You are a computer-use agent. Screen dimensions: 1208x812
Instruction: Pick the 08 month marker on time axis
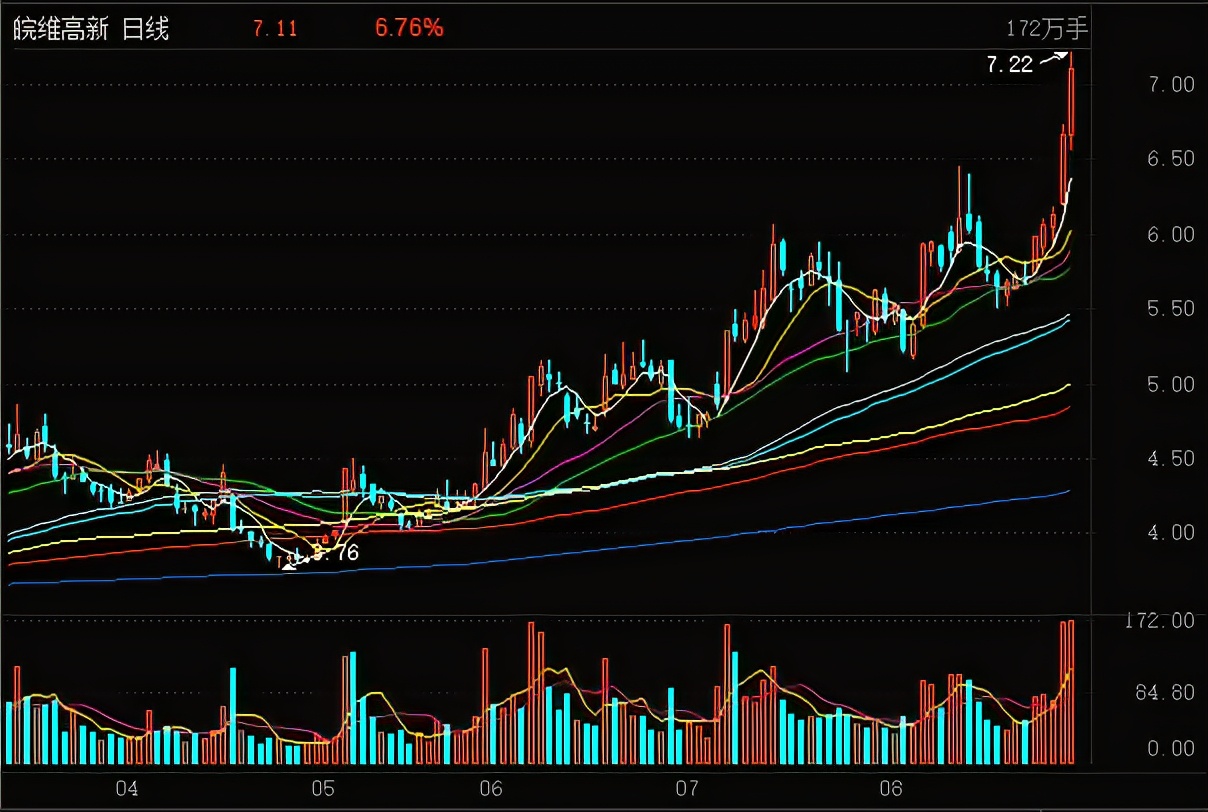pyautogui.click(x=890, y=787)
